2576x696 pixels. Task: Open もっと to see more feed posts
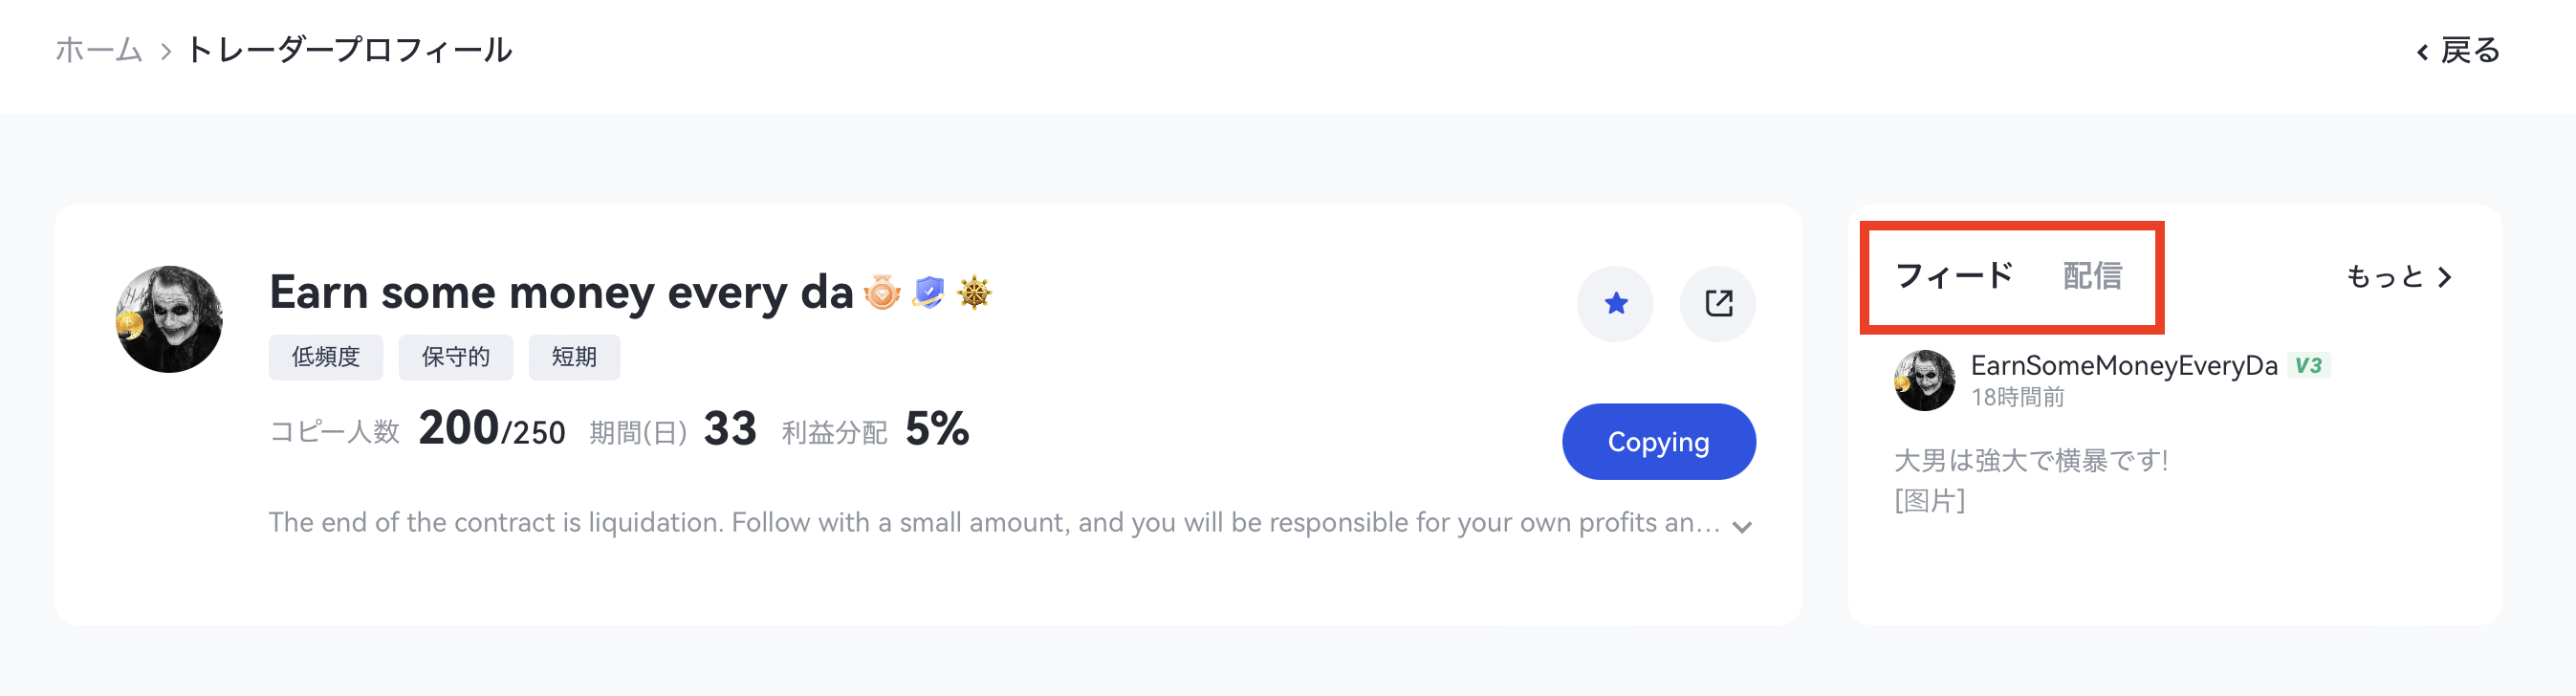click(2398, 277)
